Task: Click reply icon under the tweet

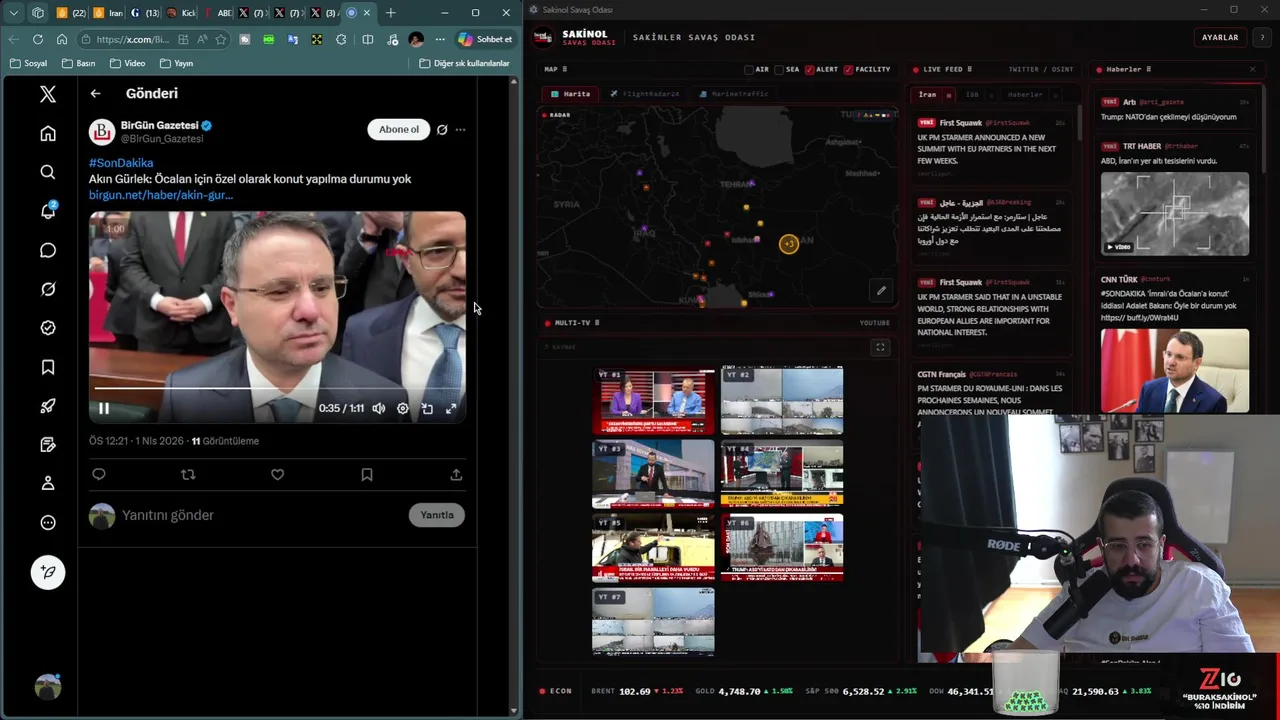Action: pos(99,474)
